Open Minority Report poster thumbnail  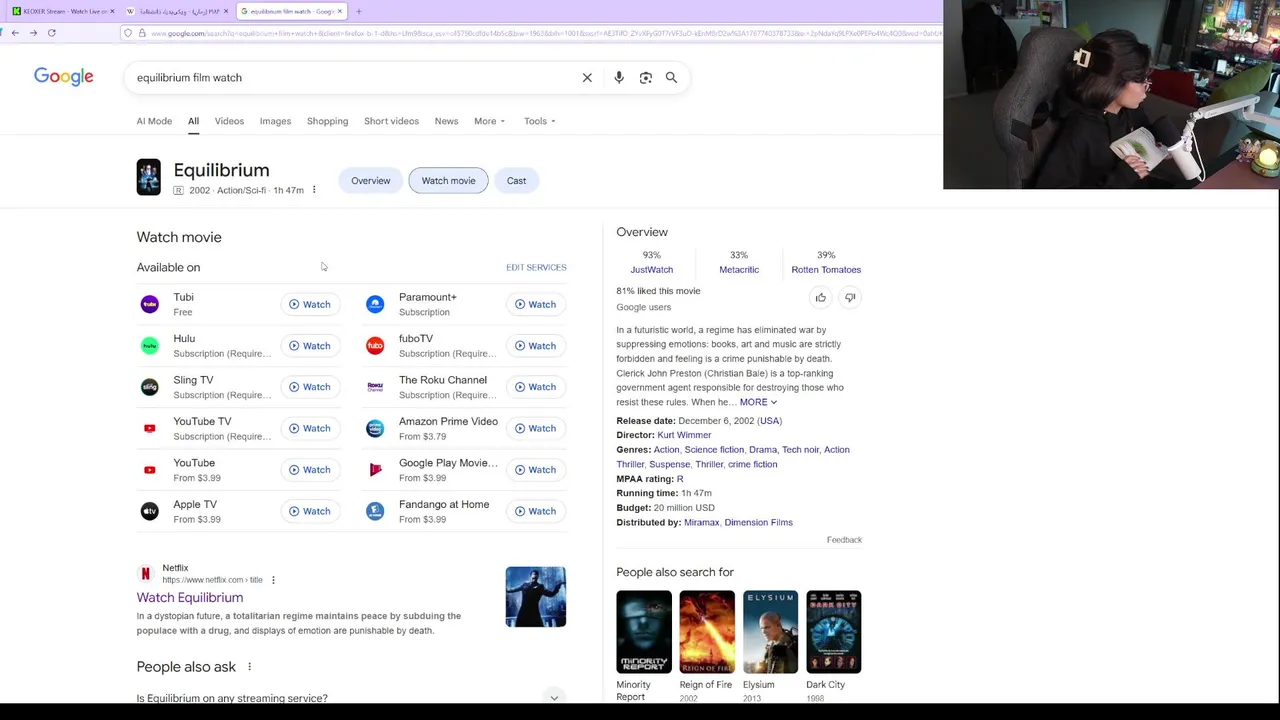(x=644, y=631)
